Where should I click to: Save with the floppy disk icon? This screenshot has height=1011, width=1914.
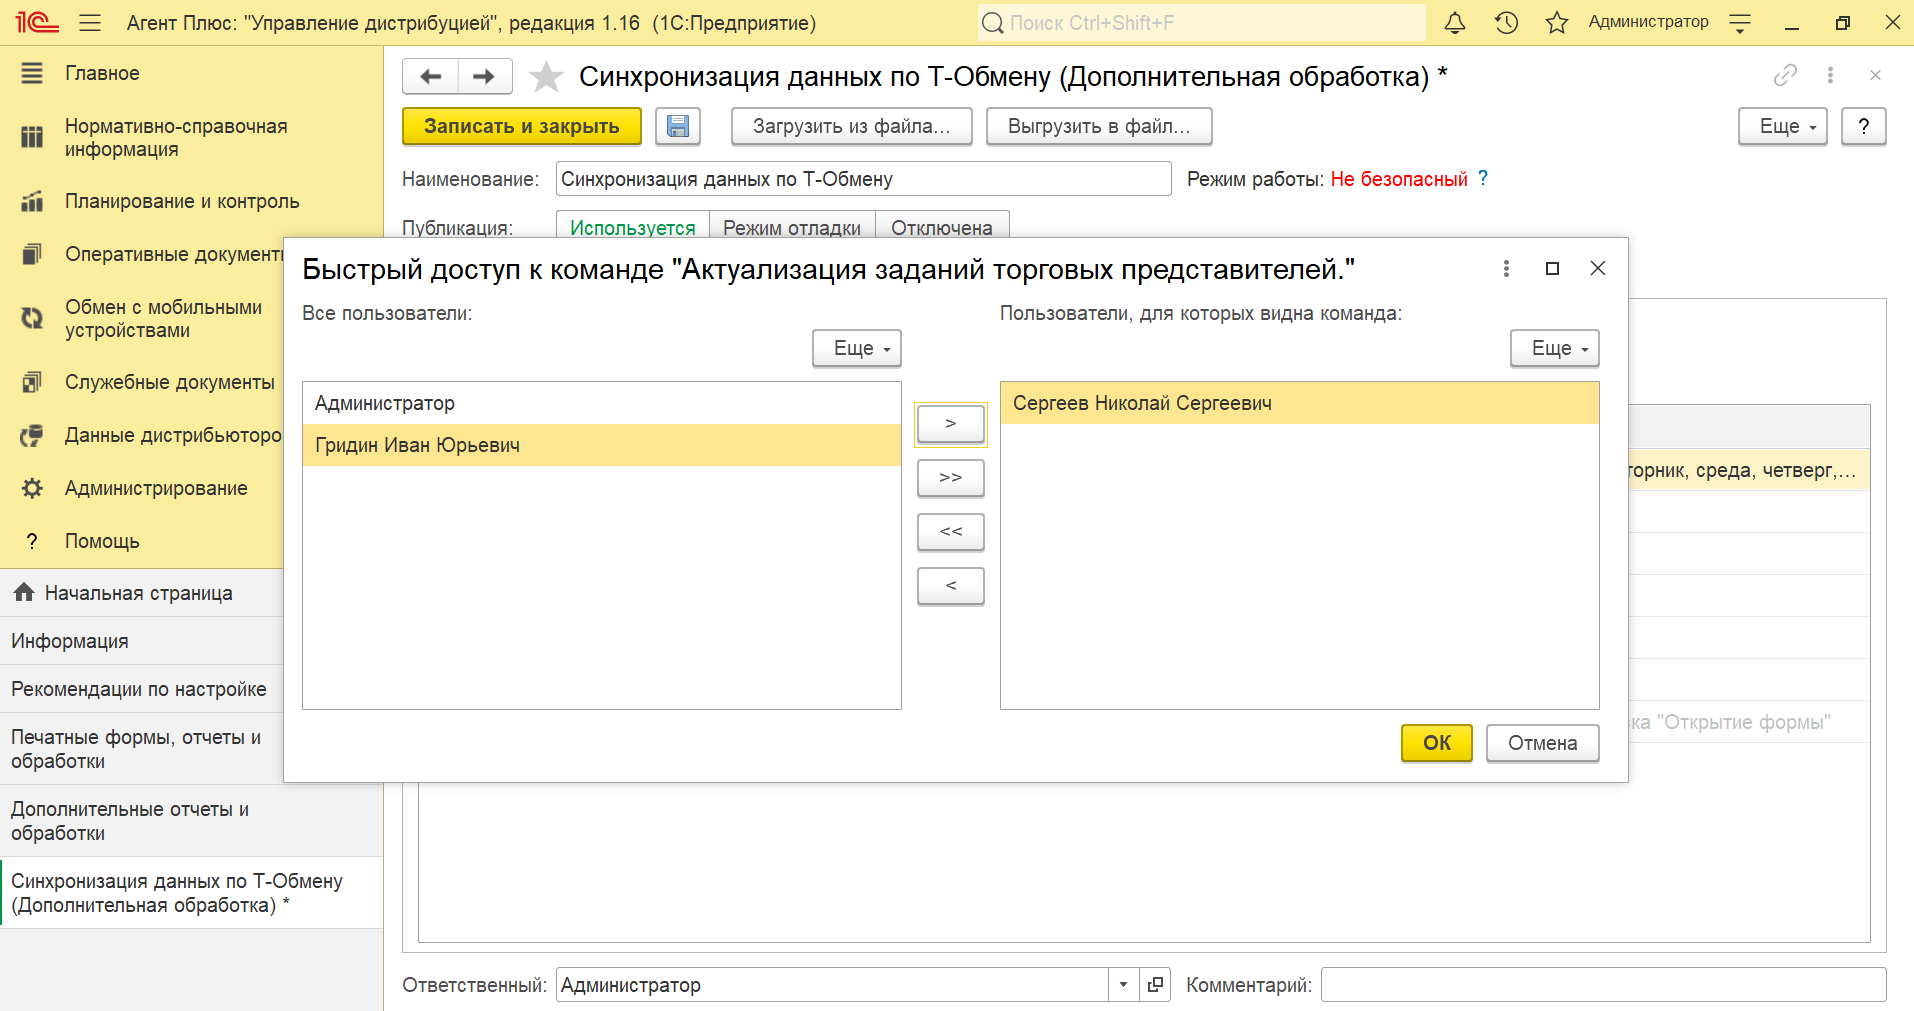pos(678,126)
